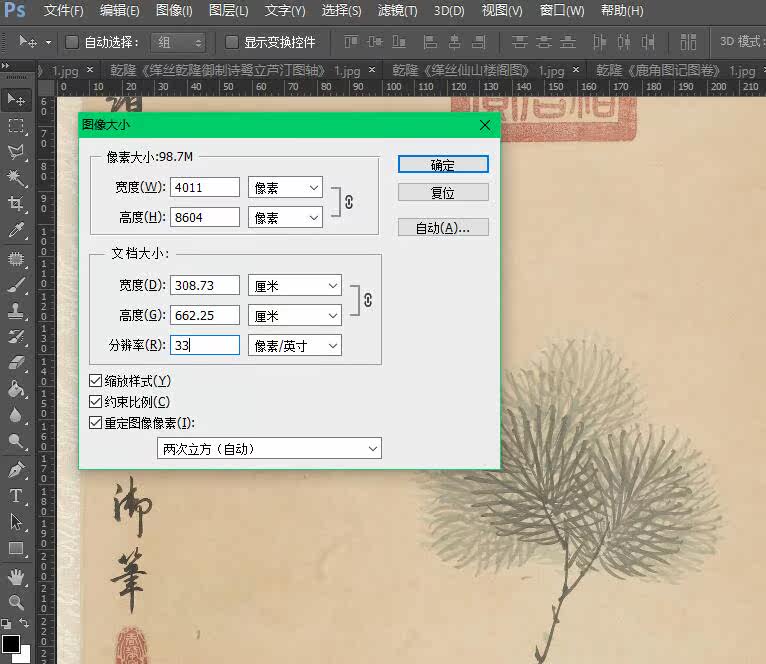Click the align left edges icon
This screenshot has height=664, width=766.
point(430,42)
